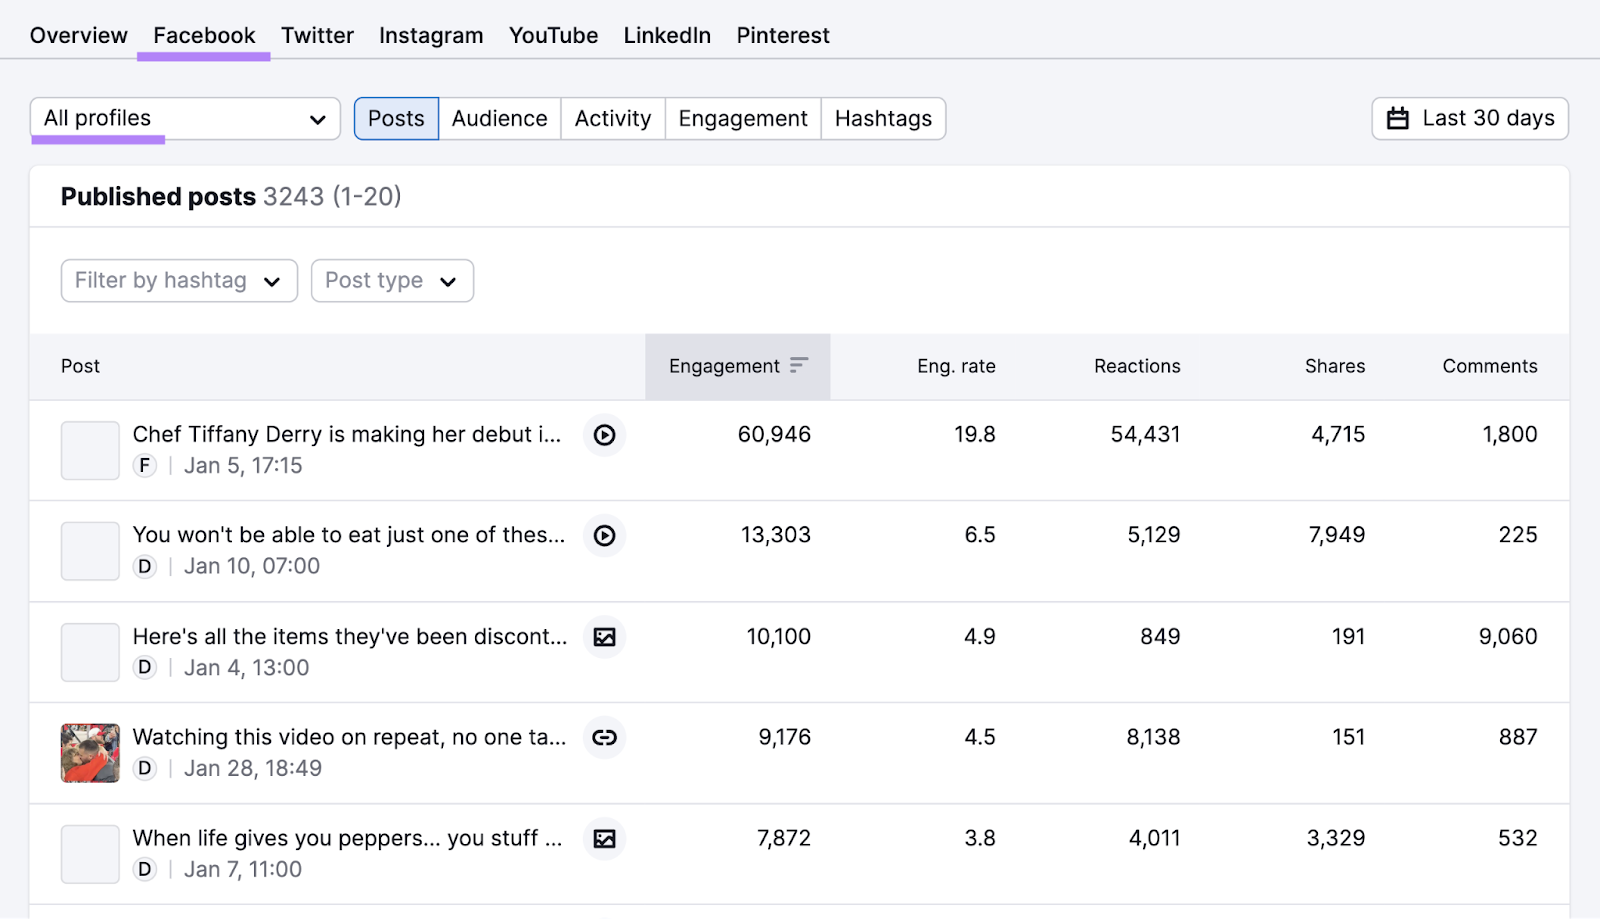Image resolution: width=1600 pixels, height=919 pixels.
Task: Click the F profile badge on the first post
Action: tap(144, 466)
